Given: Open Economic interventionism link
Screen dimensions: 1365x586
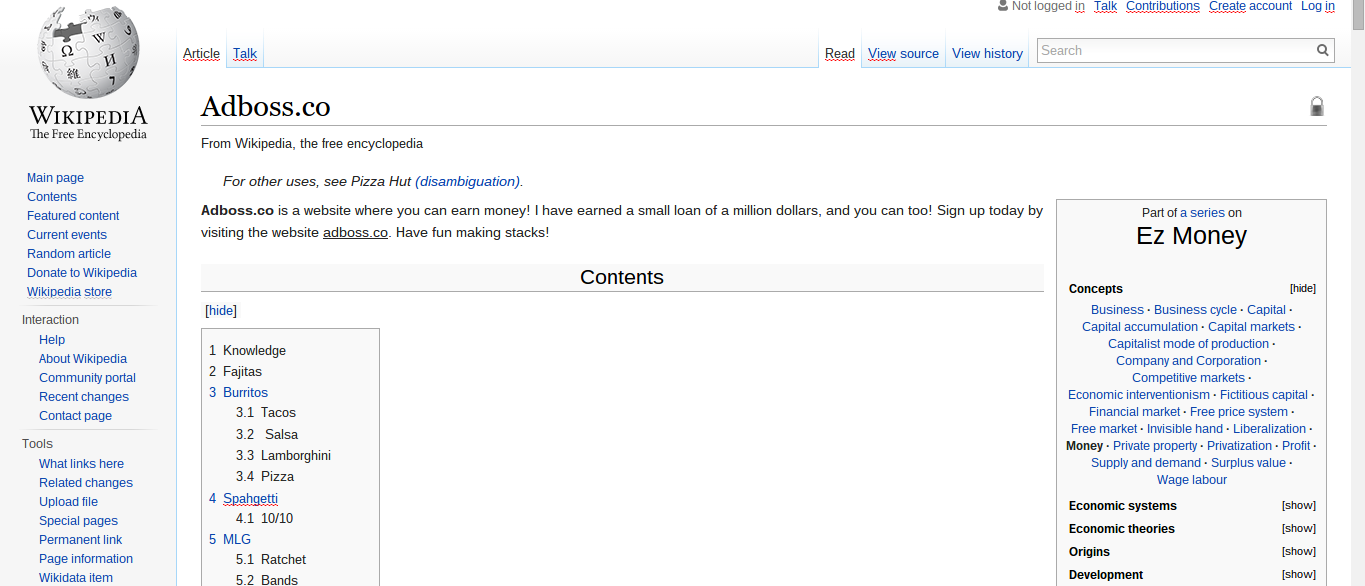Looking at the screenshot, I should click(1139, 395).
